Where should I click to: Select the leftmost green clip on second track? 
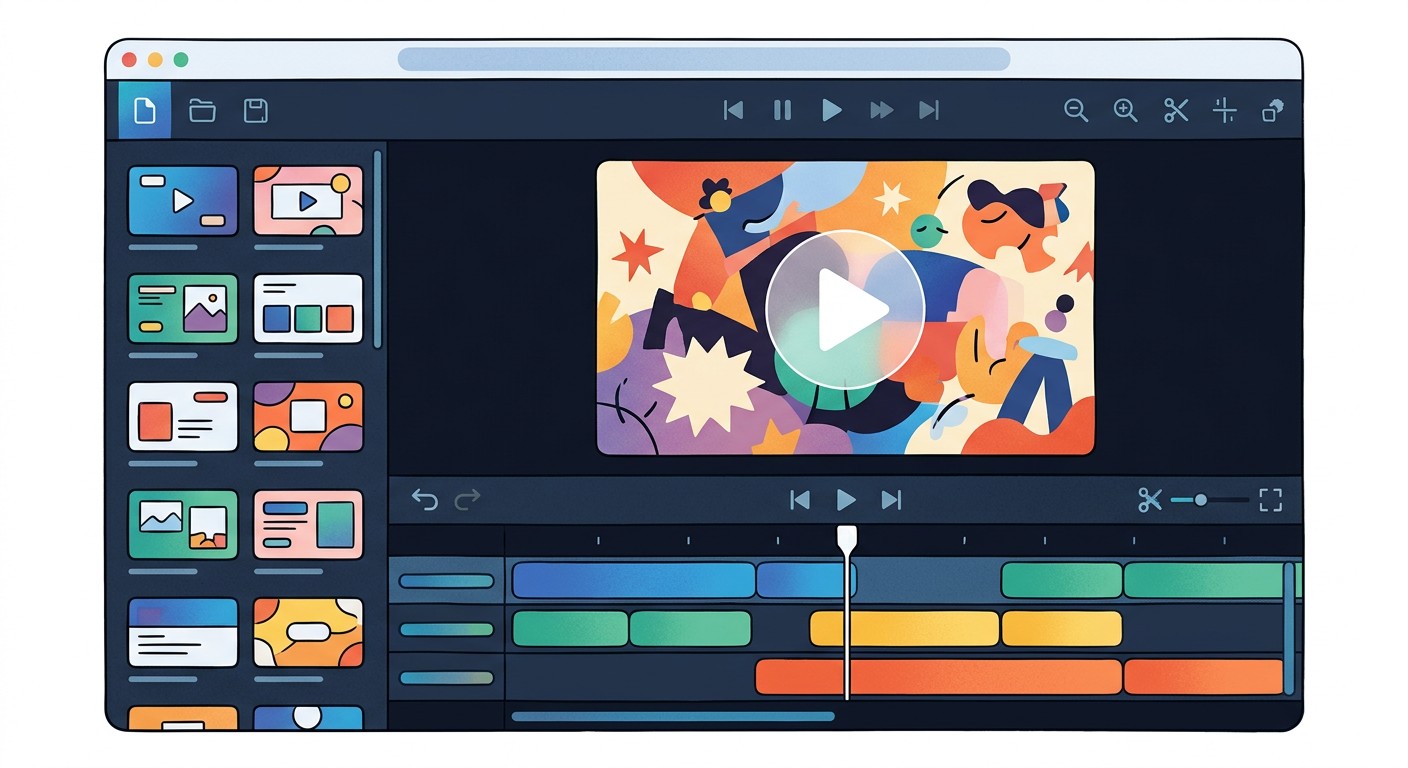570,629
